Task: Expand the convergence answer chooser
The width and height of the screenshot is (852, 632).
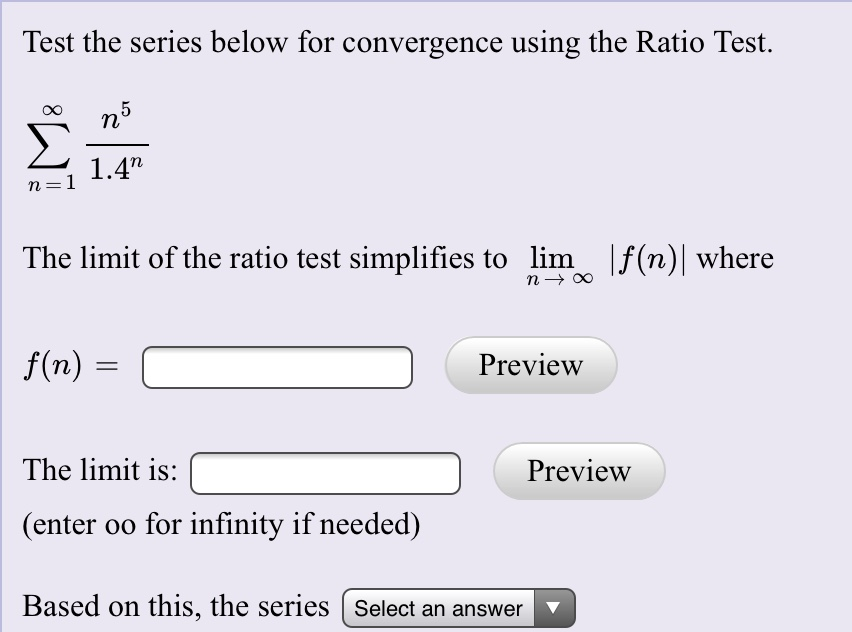Action: (455, 607)
